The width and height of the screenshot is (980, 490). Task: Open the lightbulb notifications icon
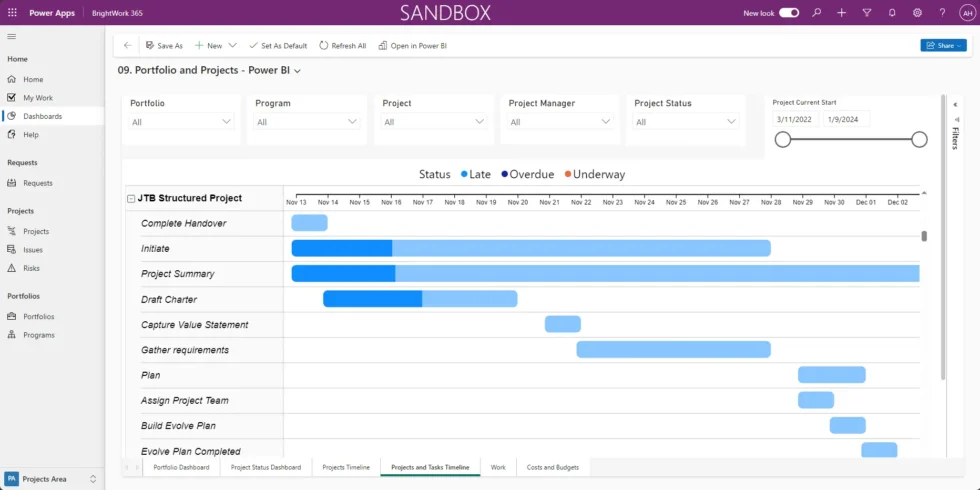pyautogui.click(x=891, y=13)
